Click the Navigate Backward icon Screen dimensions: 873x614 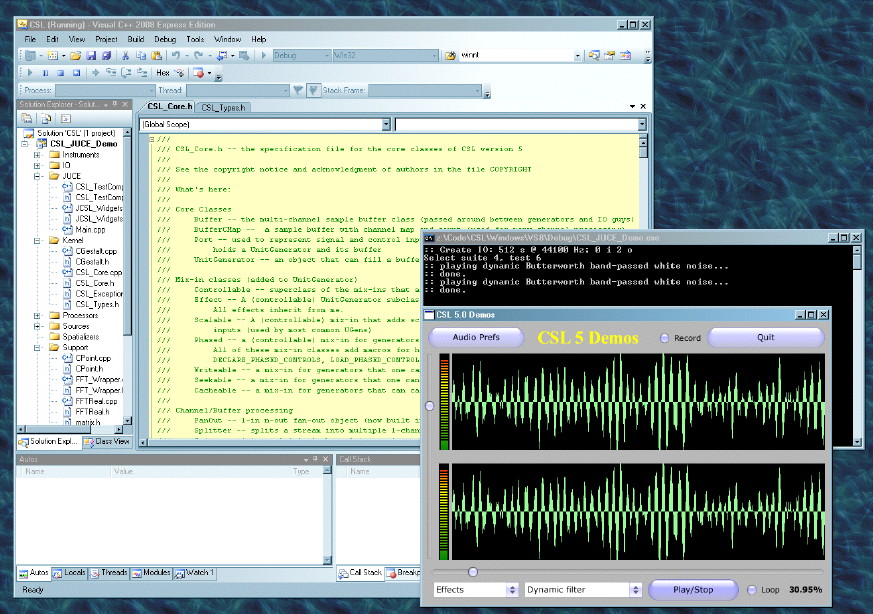click(222, 56)
